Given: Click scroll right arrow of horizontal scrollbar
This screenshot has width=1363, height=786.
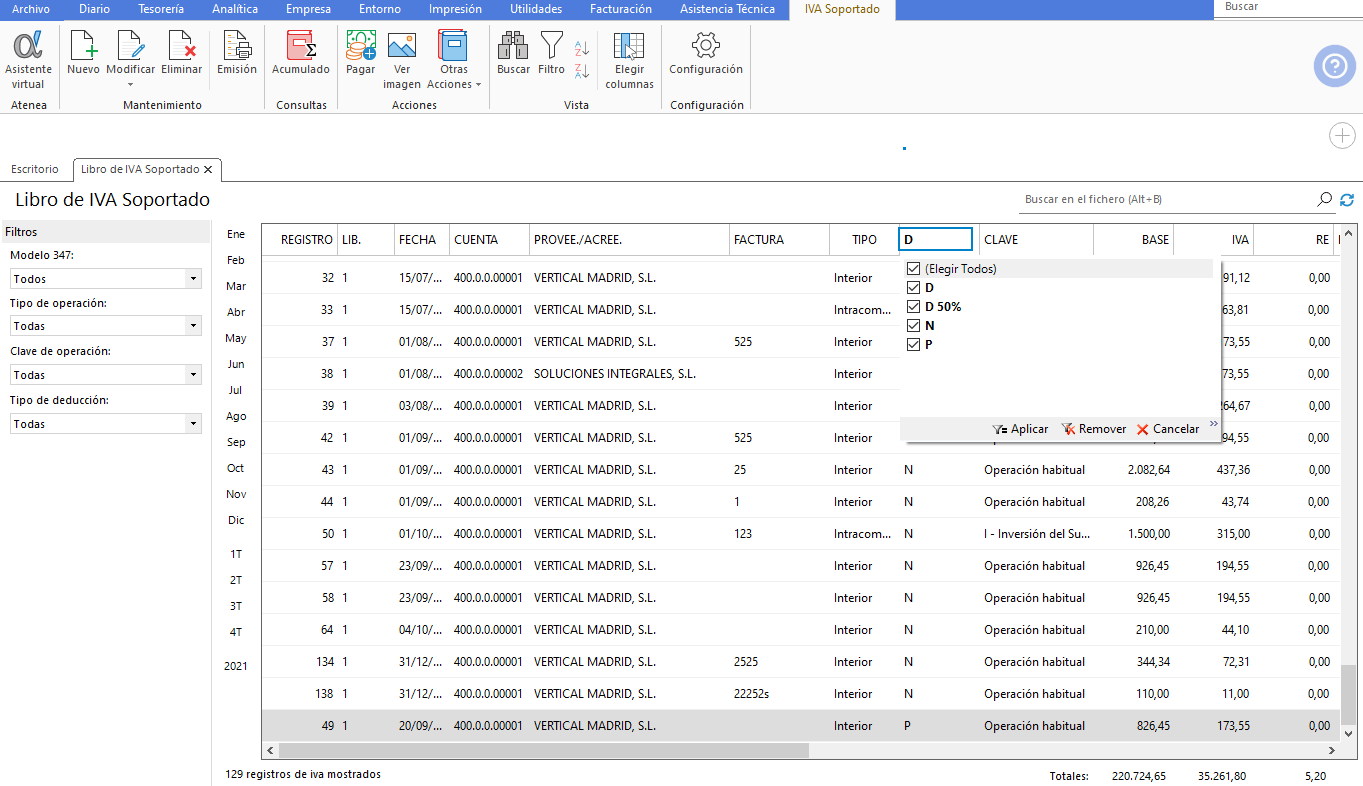Looking at the screenshot, I should [1331, 750].
